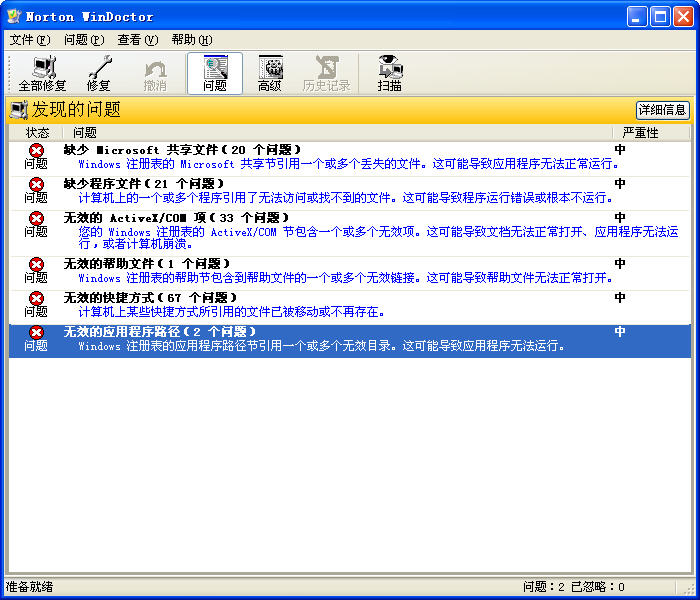Click the red error icon beside 缺少程序文件
Viewport: 700px width, 600px height.
(36, 184)
